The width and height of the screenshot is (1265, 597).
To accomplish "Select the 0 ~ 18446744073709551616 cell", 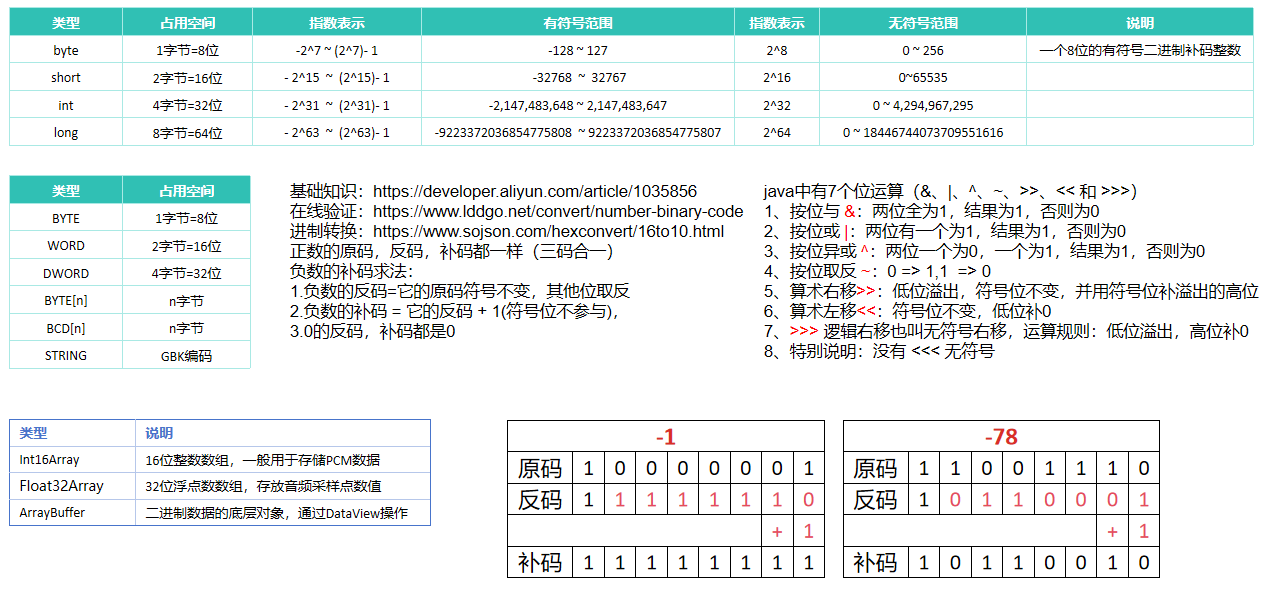I will tap(922, 132).
